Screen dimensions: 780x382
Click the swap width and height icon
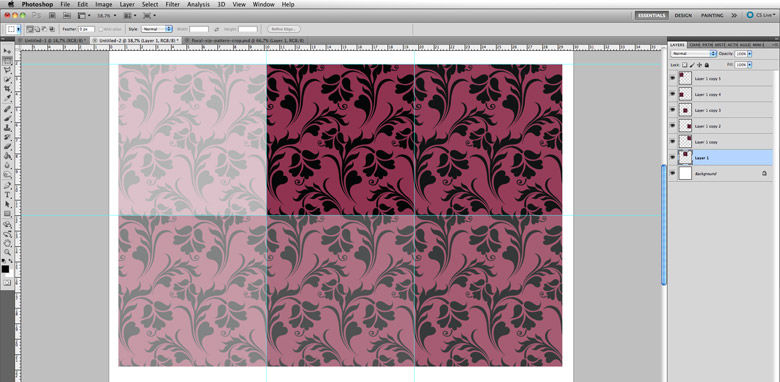(x=216, y=29)
